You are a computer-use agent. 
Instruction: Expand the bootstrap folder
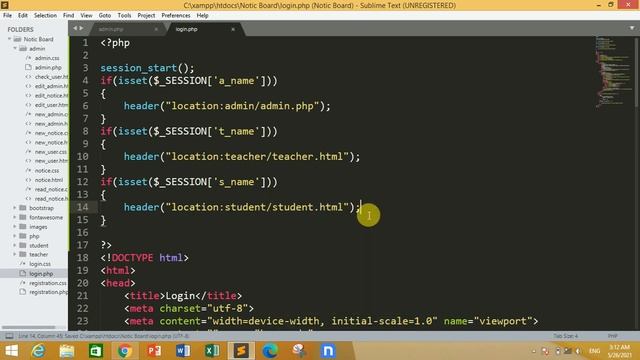tap(15, 208)
